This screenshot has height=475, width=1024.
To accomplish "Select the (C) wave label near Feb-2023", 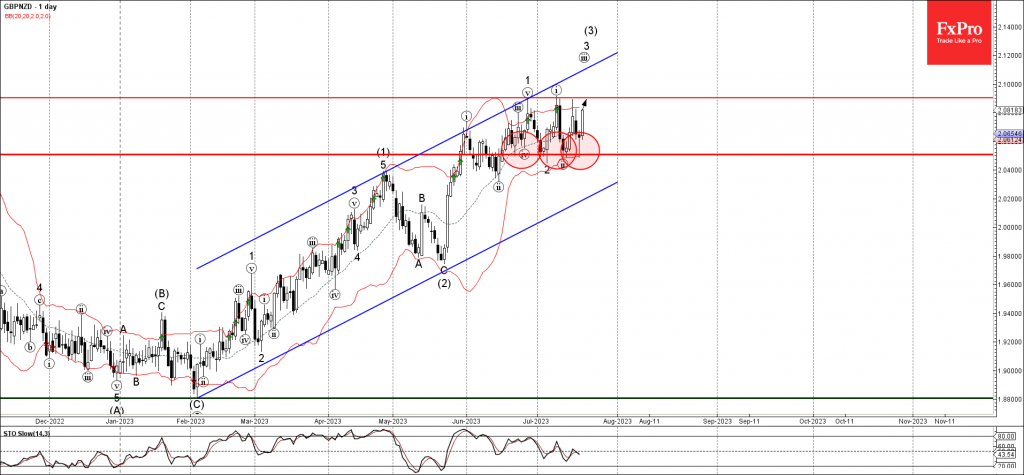I will (195, 405).
